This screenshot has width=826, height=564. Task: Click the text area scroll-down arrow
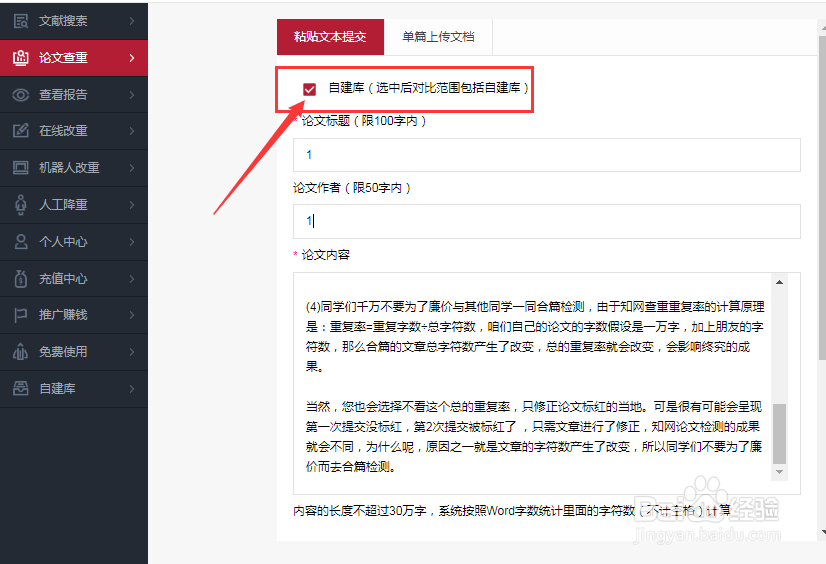pyautogui.click(x=779, y=472)
